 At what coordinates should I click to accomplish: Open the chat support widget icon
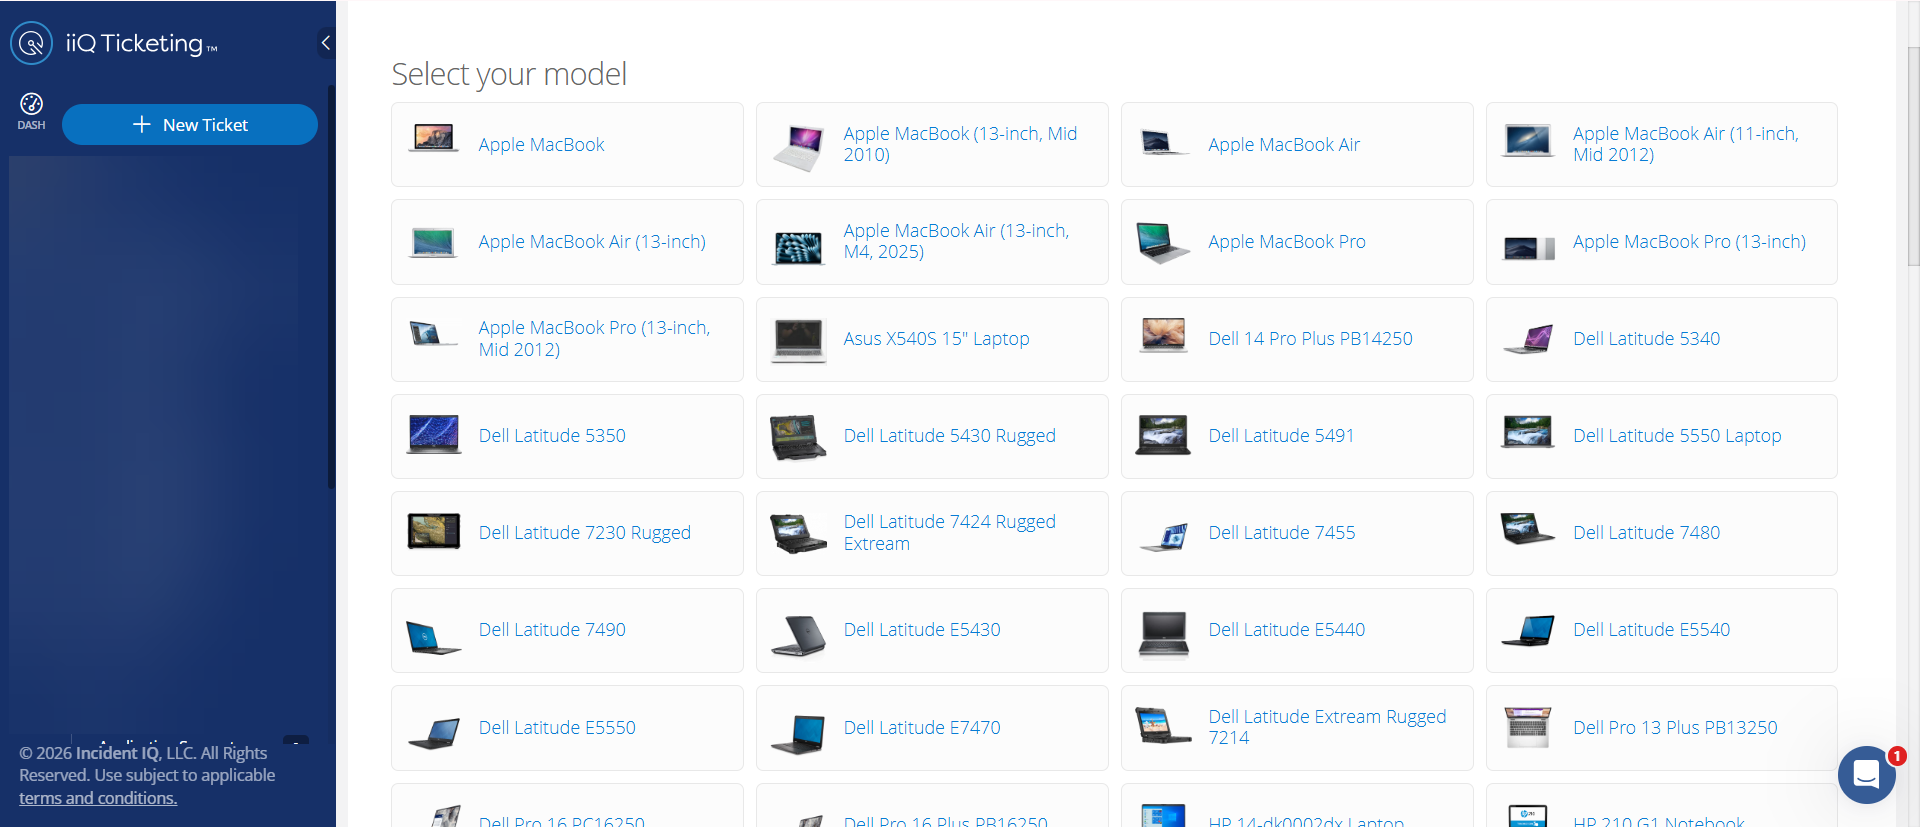[1866, 775]
